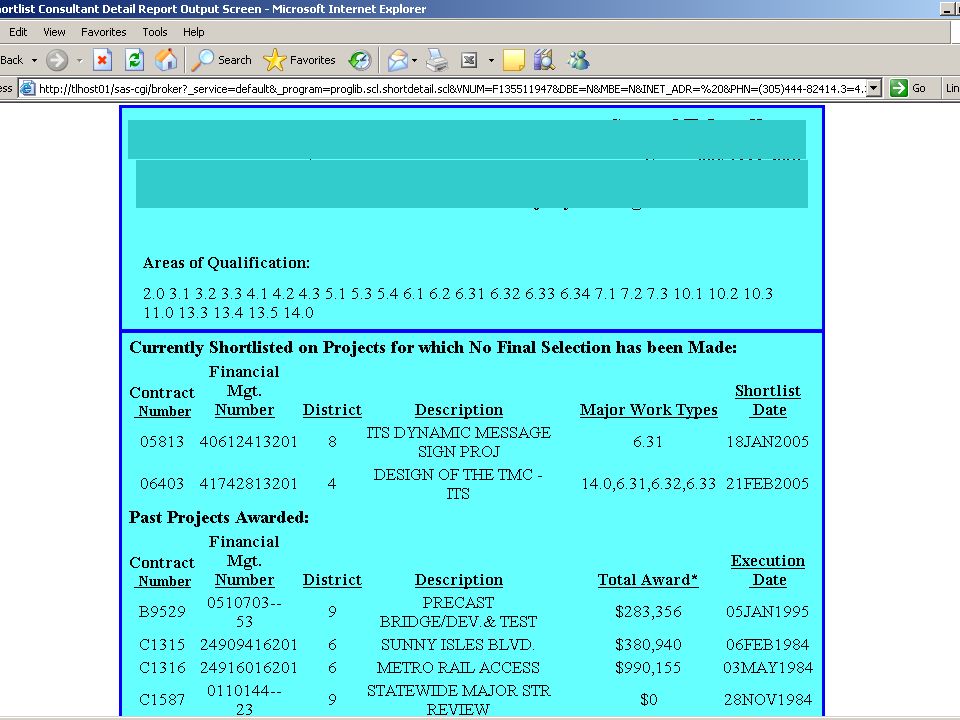This screenshot has width=960, height=720.
Task: Refresh the page with the green arrows icon
Action: pyautogui.click(x=134, y=60)
